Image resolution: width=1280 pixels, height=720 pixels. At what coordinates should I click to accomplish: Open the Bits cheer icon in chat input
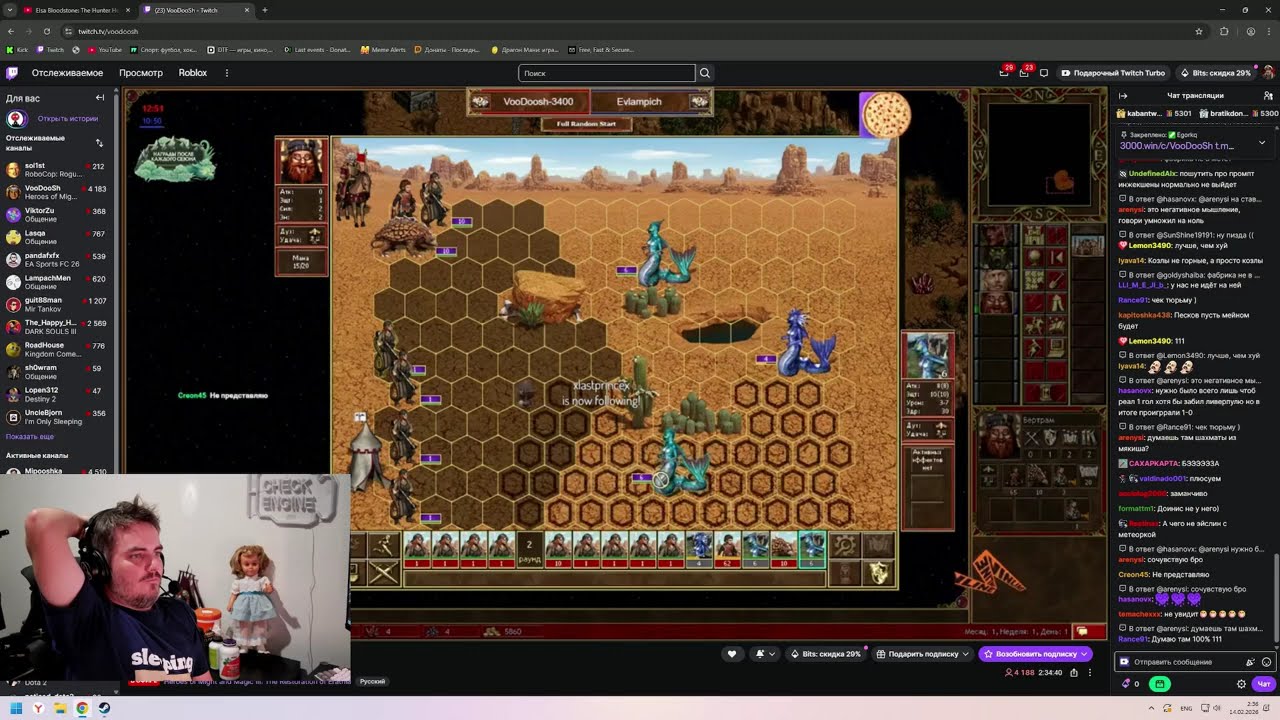coord(1250,662)
